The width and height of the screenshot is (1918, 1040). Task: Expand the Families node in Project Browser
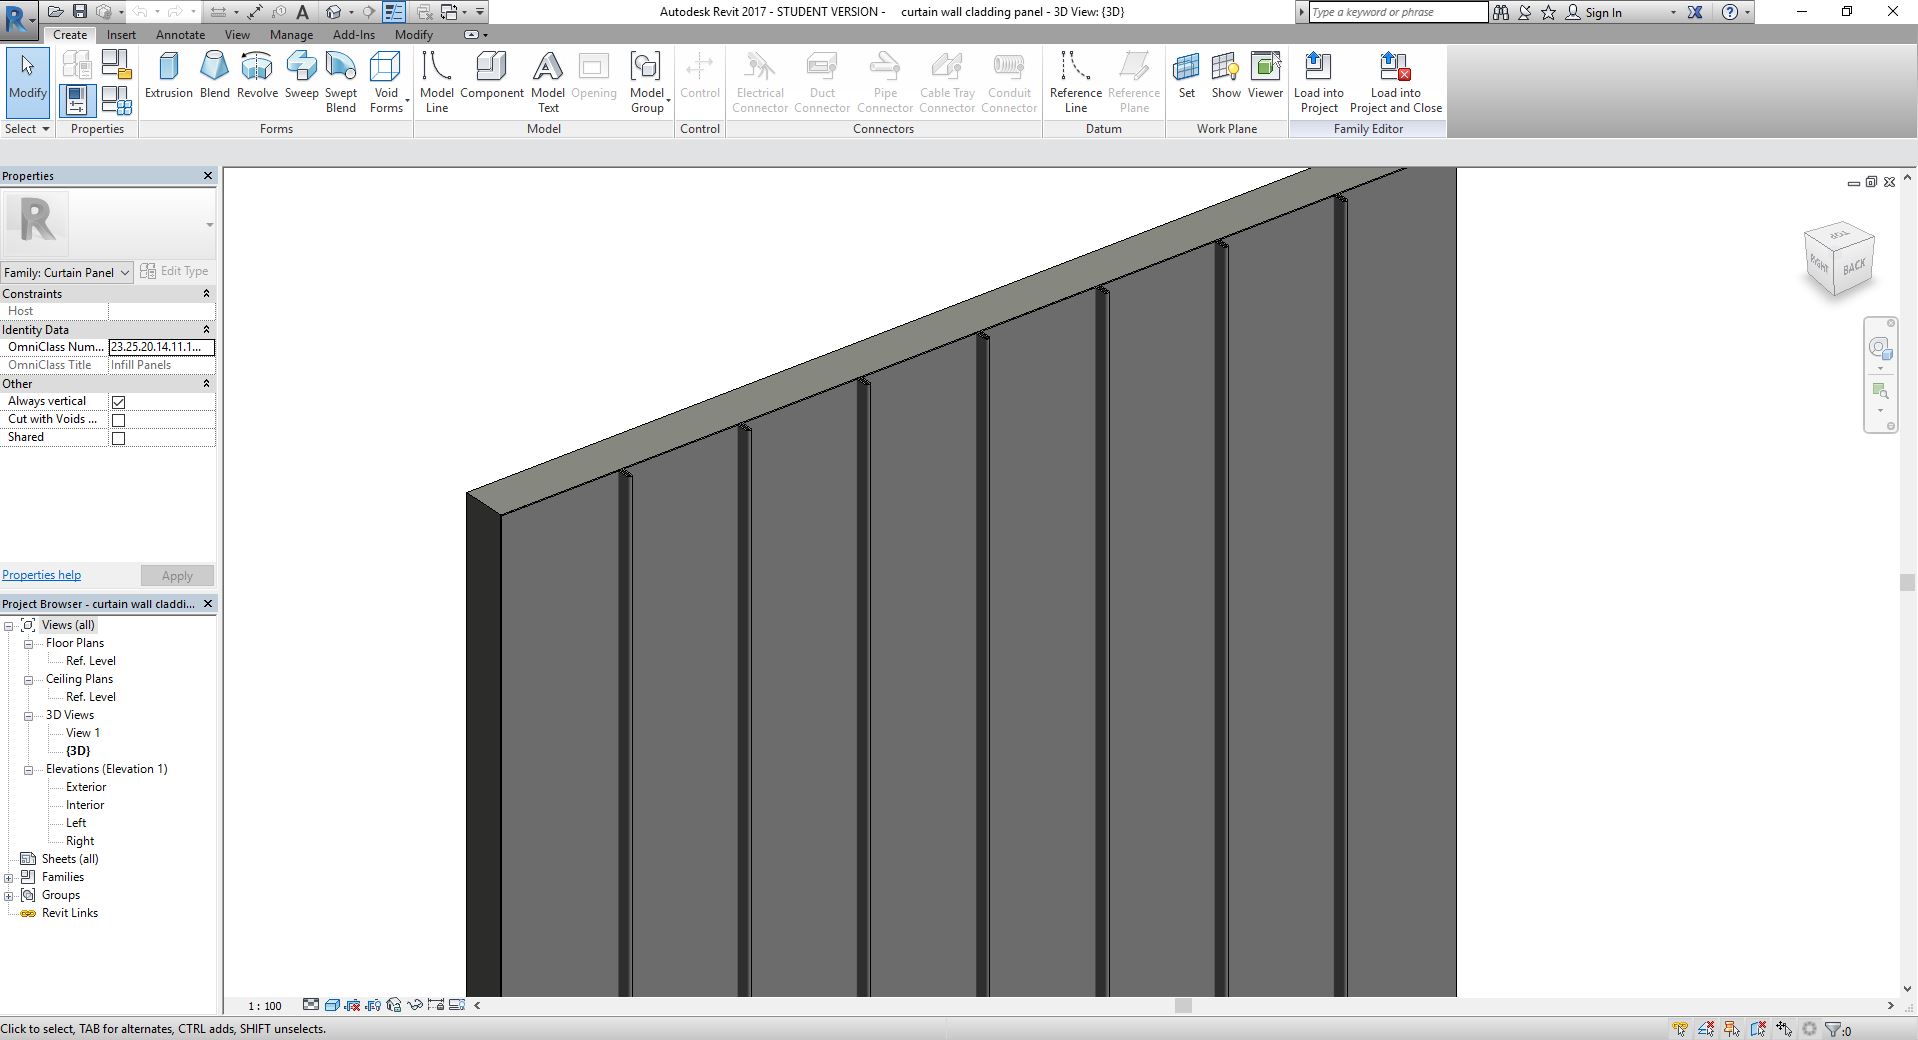point(9,878)
